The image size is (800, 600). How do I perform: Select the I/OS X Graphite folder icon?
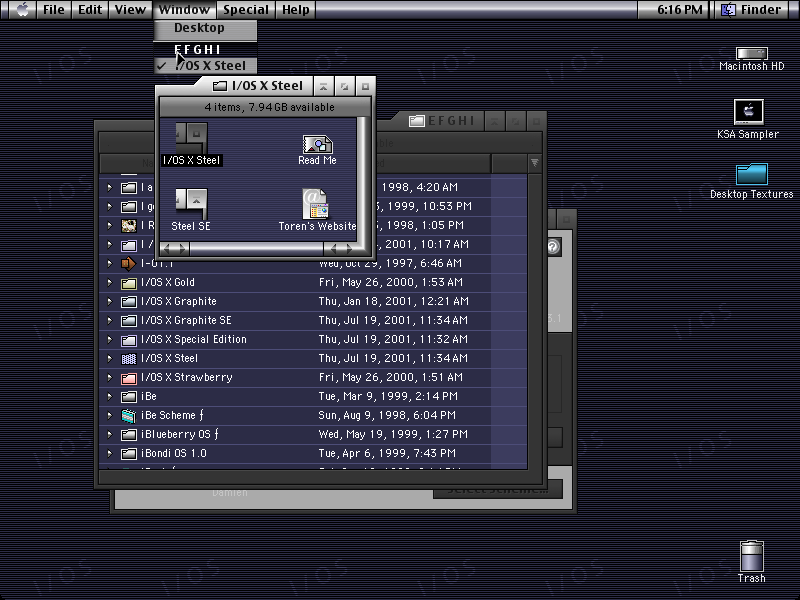[129, 302]
